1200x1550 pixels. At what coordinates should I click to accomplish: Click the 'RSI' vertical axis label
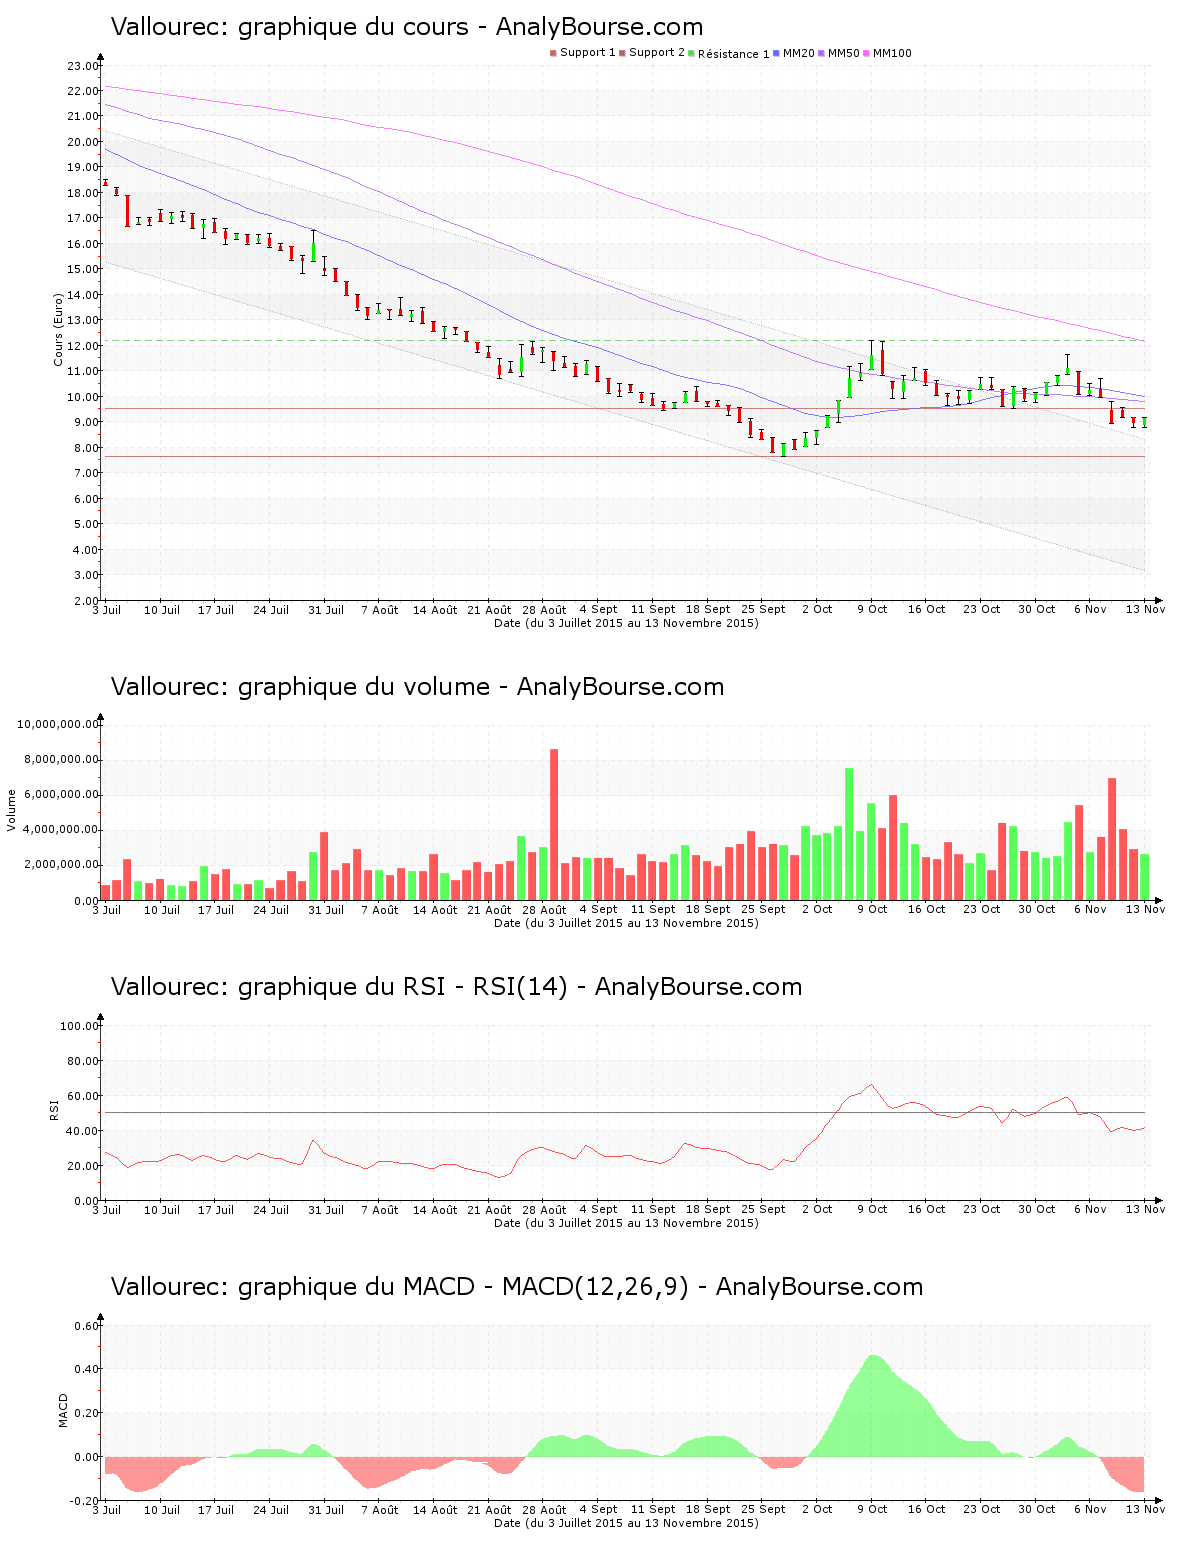click(55, 1109)
